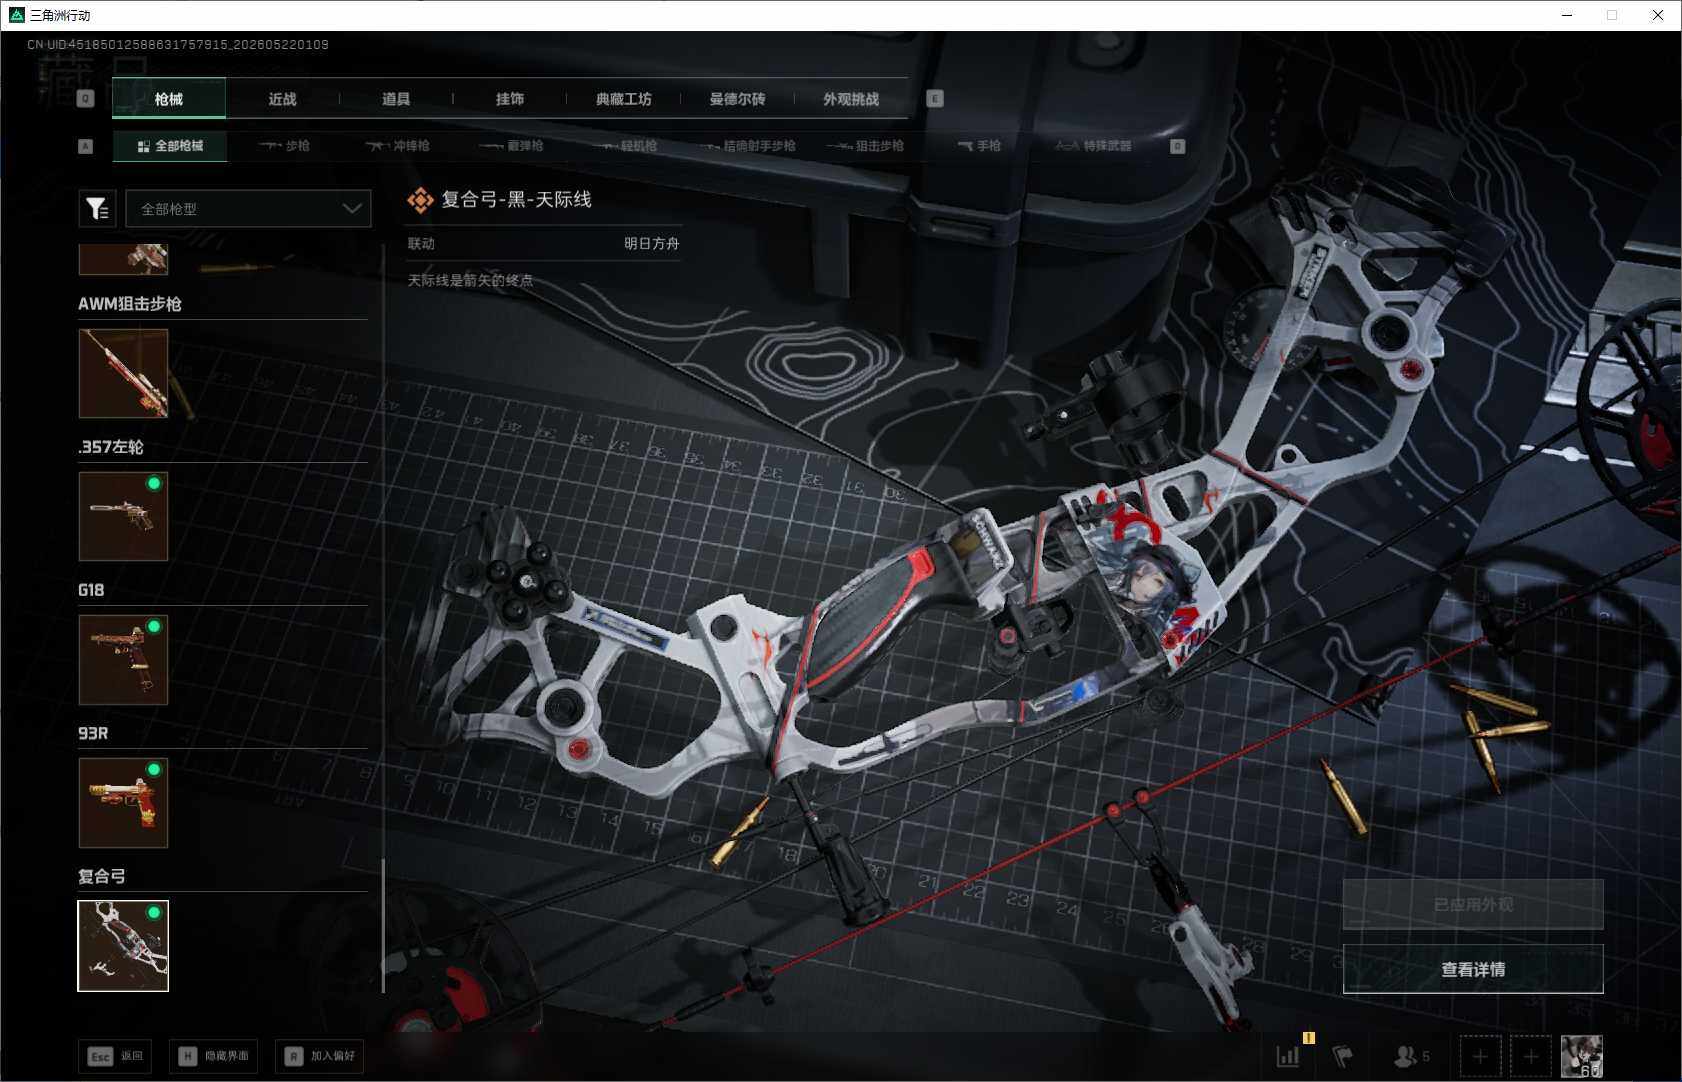Select the partially visible top skin thumbnail
This screenshot has width=1682, height=1082.
(123, 259)
